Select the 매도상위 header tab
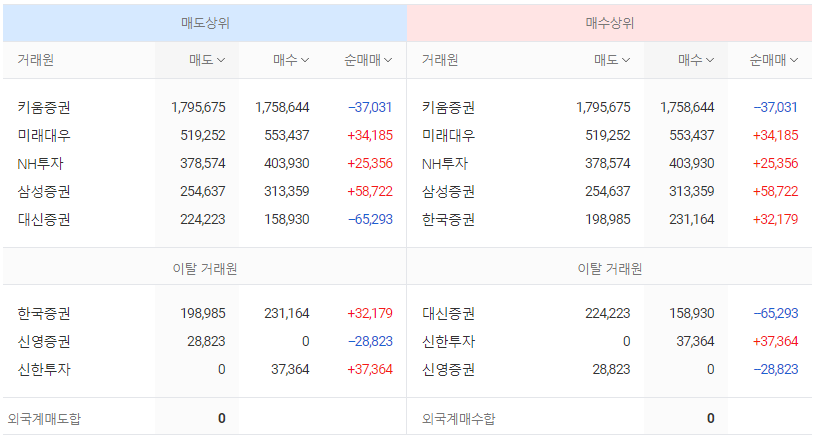Viewport: 818px width, 438px height. pos(205,23)
